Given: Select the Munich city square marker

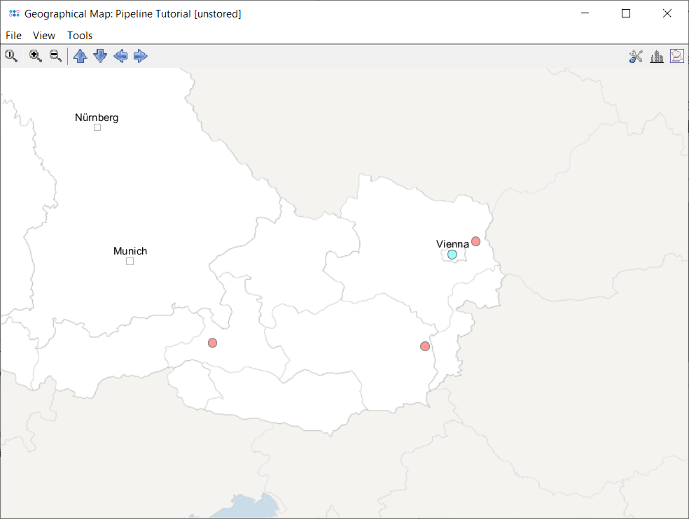Looking at the screenshot, I should tap(130, 261).
